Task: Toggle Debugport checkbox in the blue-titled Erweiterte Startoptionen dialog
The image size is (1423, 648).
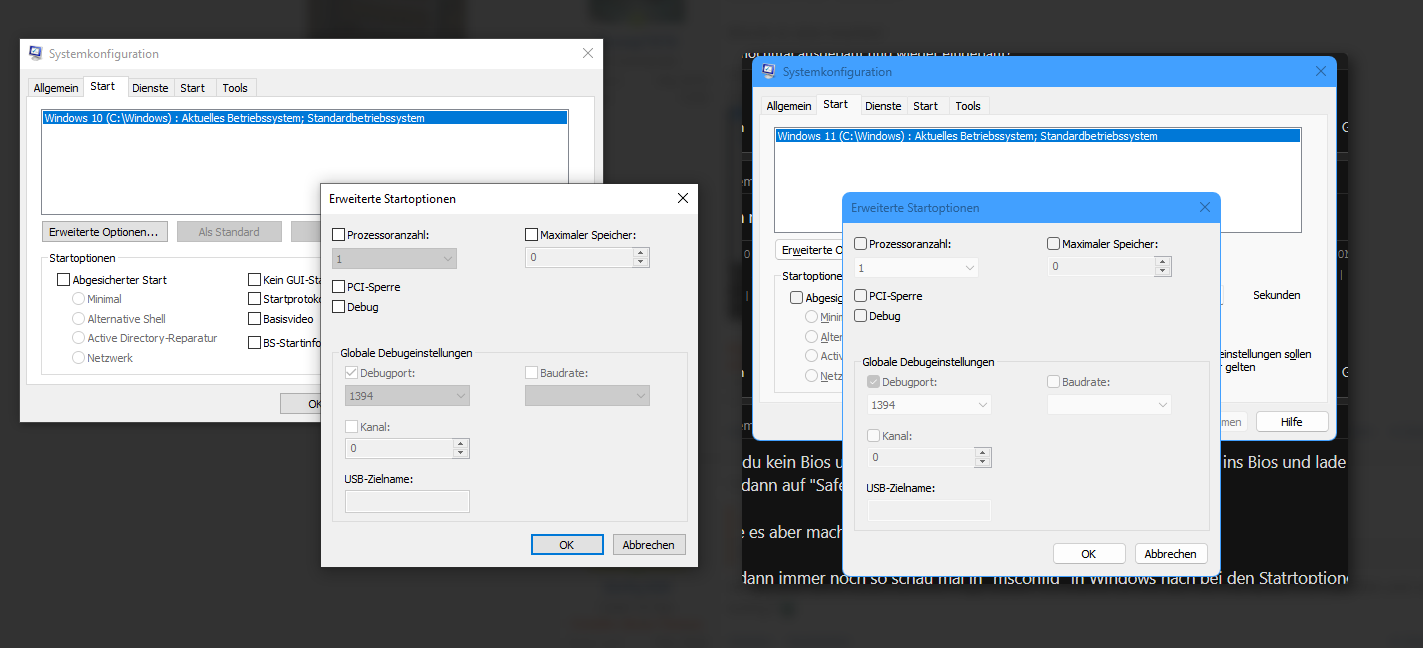Action: point(874,382)
